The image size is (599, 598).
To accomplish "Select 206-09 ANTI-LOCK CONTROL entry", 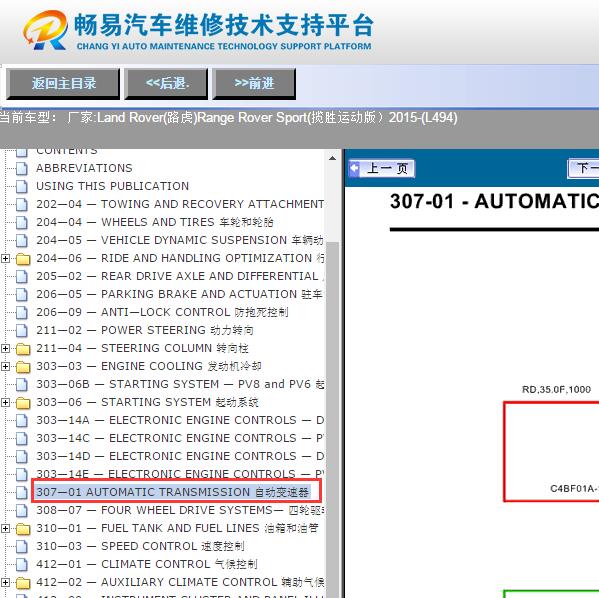I will (x=162, y=312).
